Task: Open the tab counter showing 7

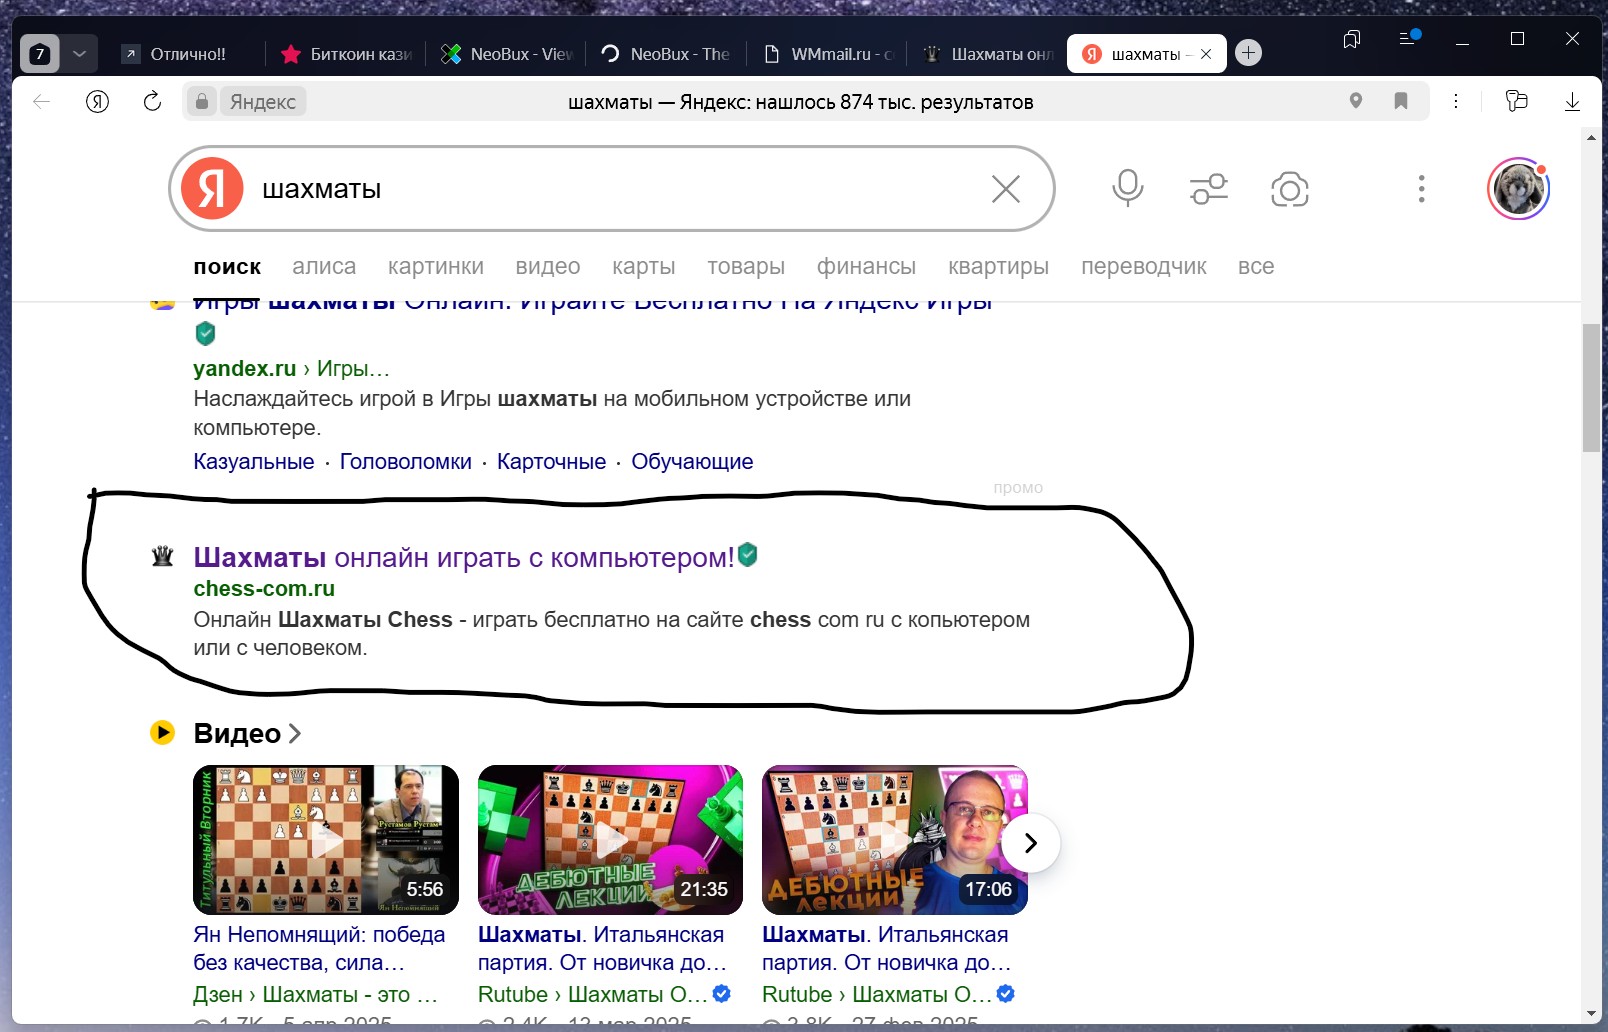Action: click(x=40, y=54)
